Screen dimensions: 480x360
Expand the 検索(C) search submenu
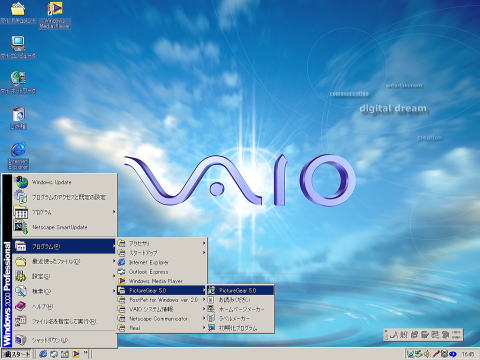pos(65,291)
